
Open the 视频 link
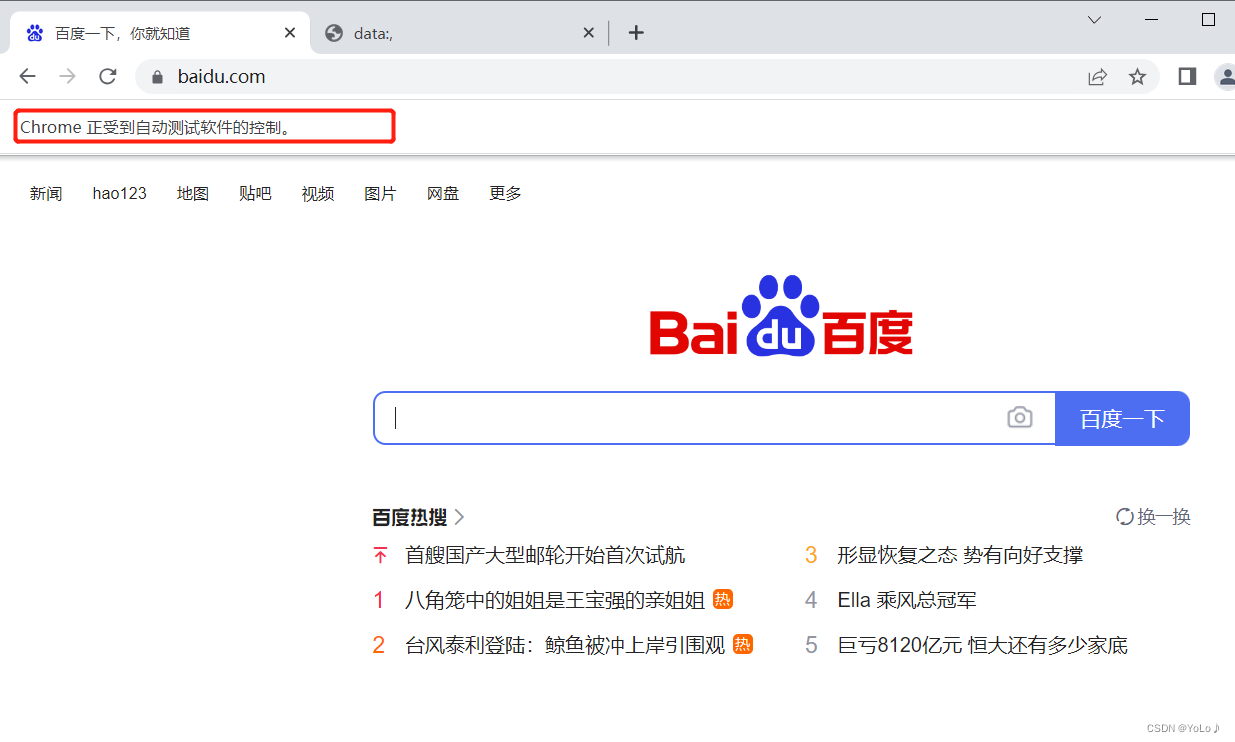tap(318, 194)
